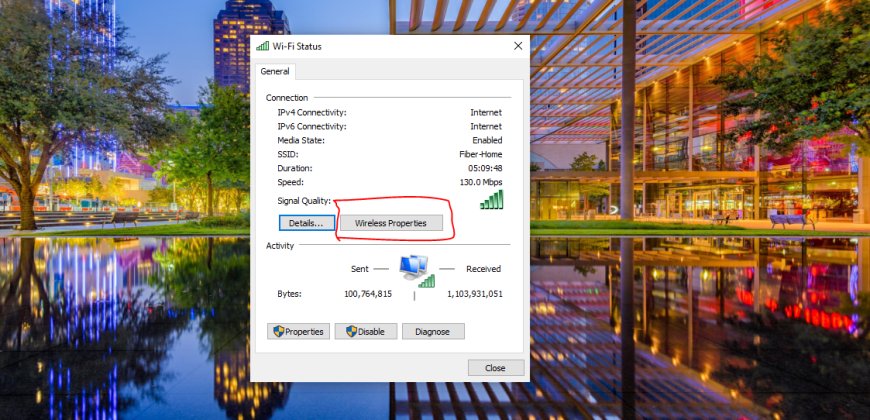Viewport: 870px width, 420px height.
Task: Click the speed value 130.0 Mbps
Action: click(x=481, y=182)
